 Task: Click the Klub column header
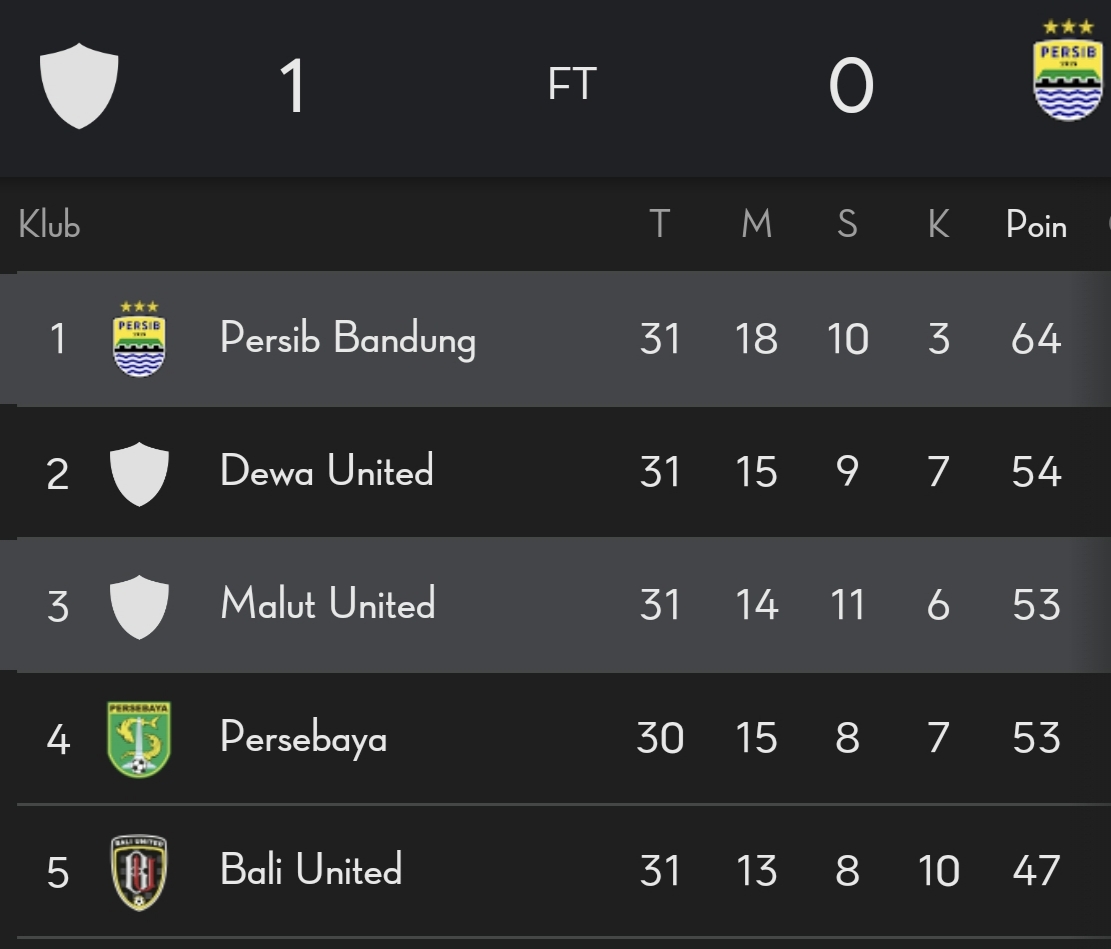tap(49, 224)
